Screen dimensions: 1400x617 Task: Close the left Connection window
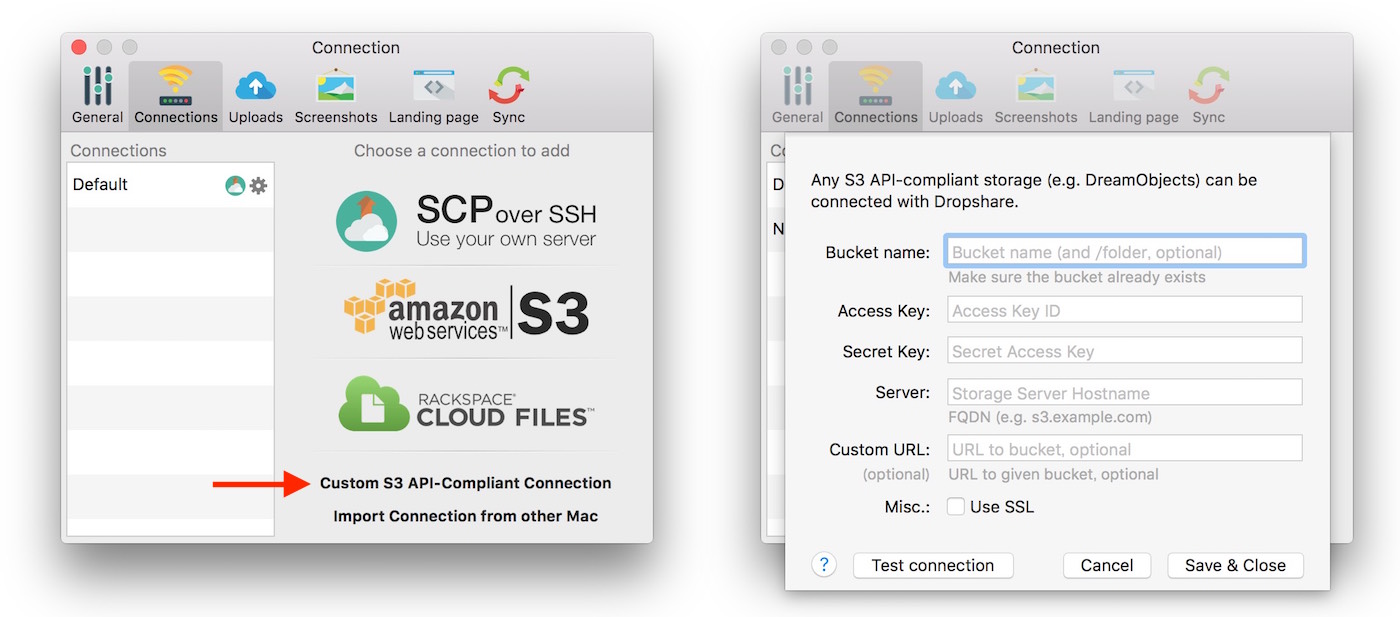79,47
